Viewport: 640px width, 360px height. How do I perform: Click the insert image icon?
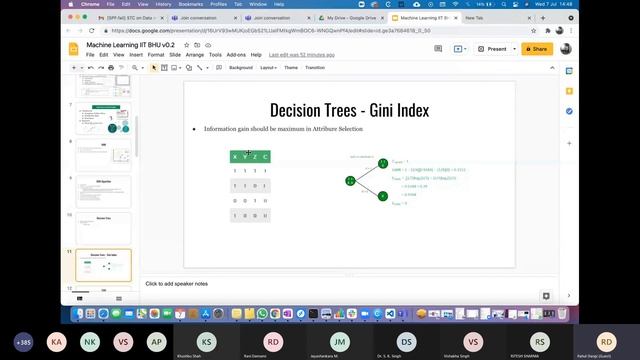click(x=174, y=68)
